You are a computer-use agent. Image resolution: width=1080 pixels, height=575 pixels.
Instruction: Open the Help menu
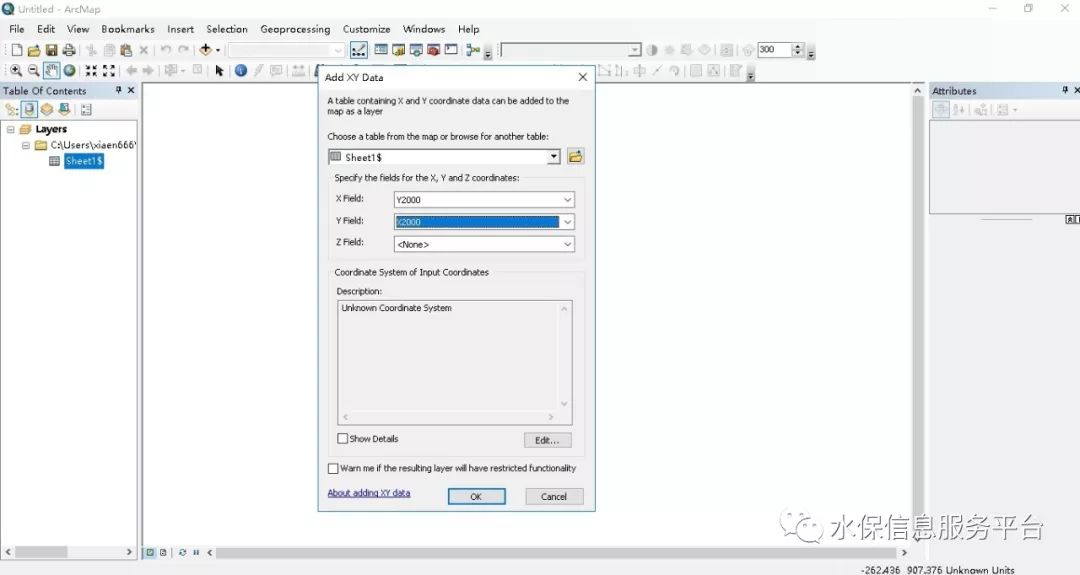coord(468,29)
